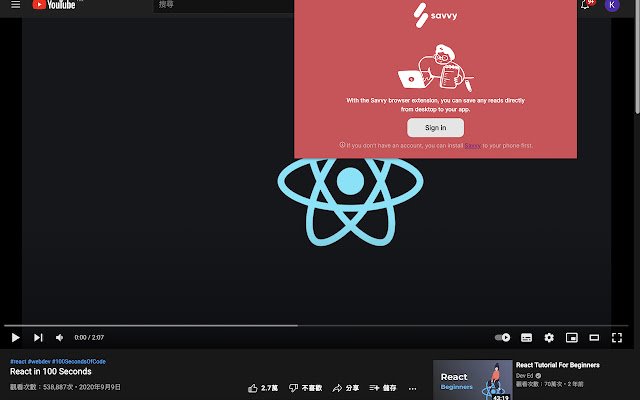
Task: Share the video
Action: (346, 388)
